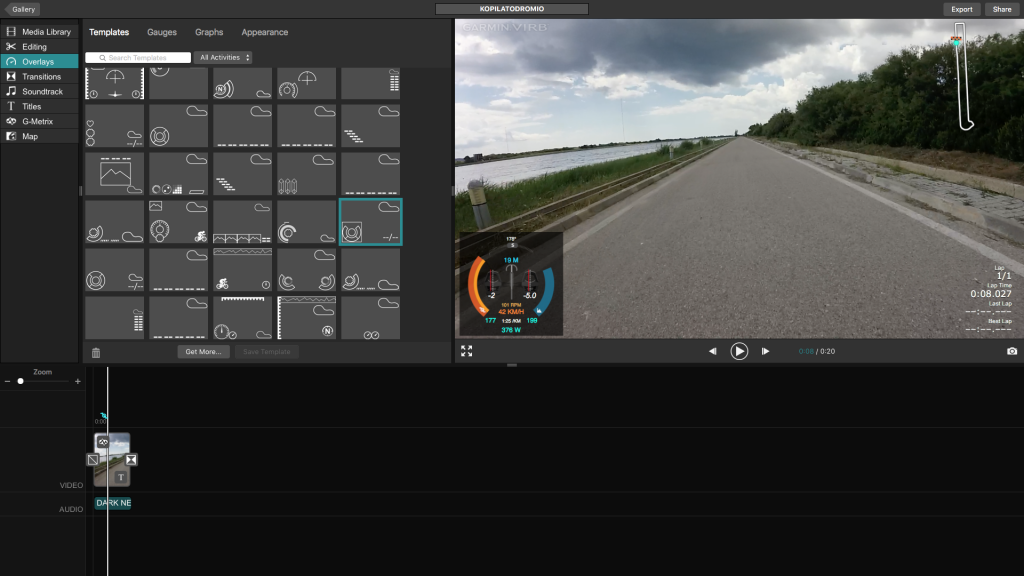Screen dimensions: 1024x576
Task: Select template with compass N at bottom right
Action: coord(306,317)
